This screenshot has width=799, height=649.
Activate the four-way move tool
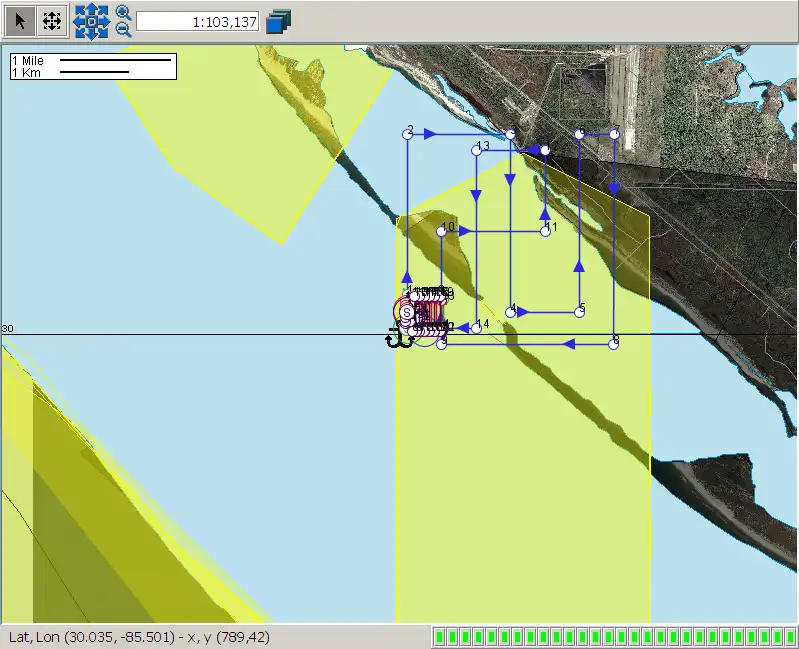click(52, 21)
